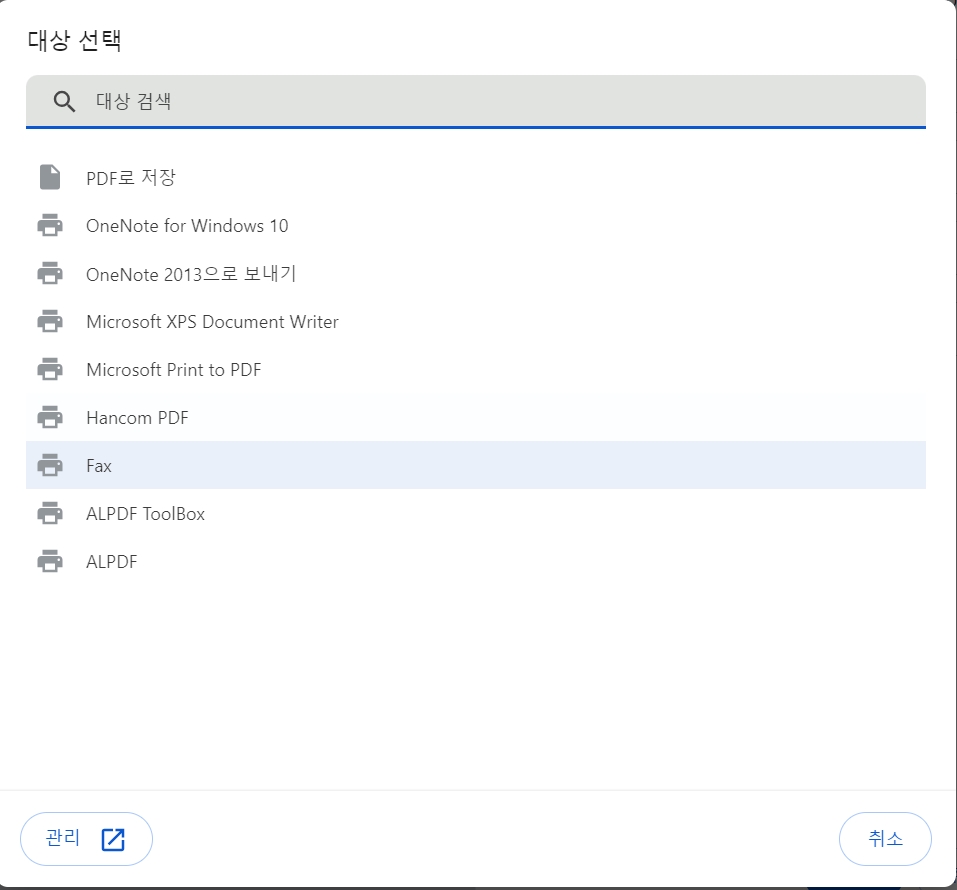The height and width of the screenshot is (890, 957).
Task: Select the highlighted Fax destination
Action: click(x=475, y=465)
